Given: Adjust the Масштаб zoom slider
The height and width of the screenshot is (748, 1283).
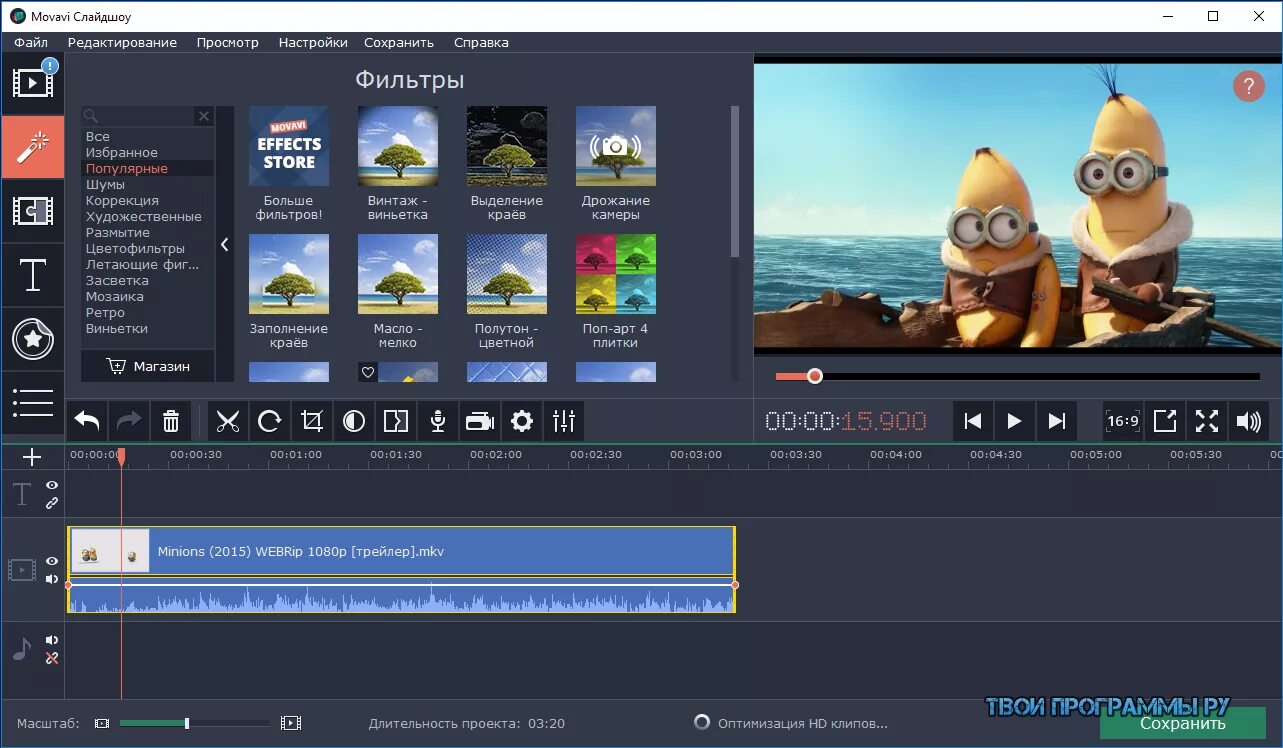Looking at the screenshot, I should [195, 723].
